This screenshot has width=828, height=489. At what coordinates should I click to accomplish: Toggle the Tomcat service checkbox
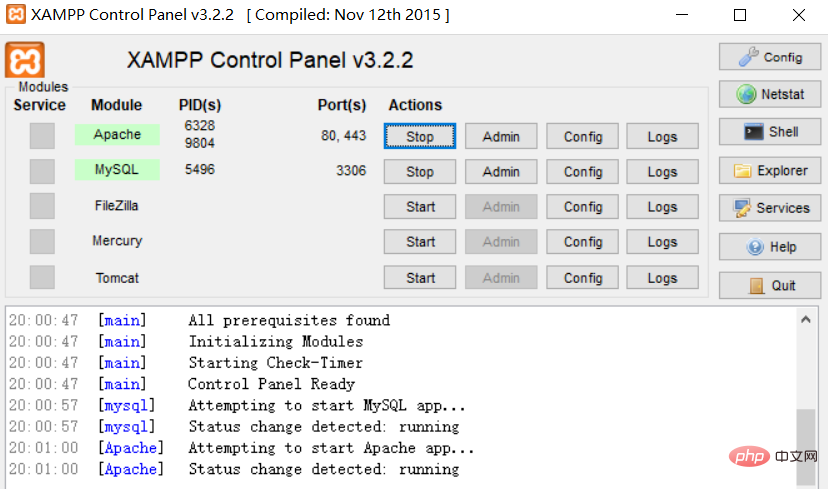(42, 277)
